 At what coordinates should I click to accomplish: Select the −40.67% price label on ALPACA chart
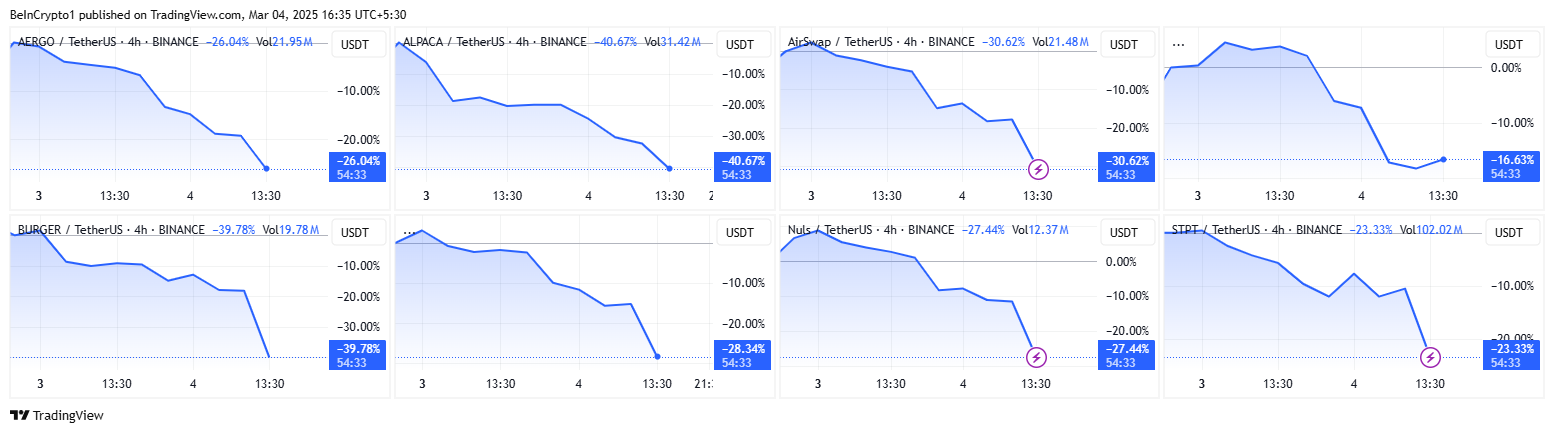[742, 160]
